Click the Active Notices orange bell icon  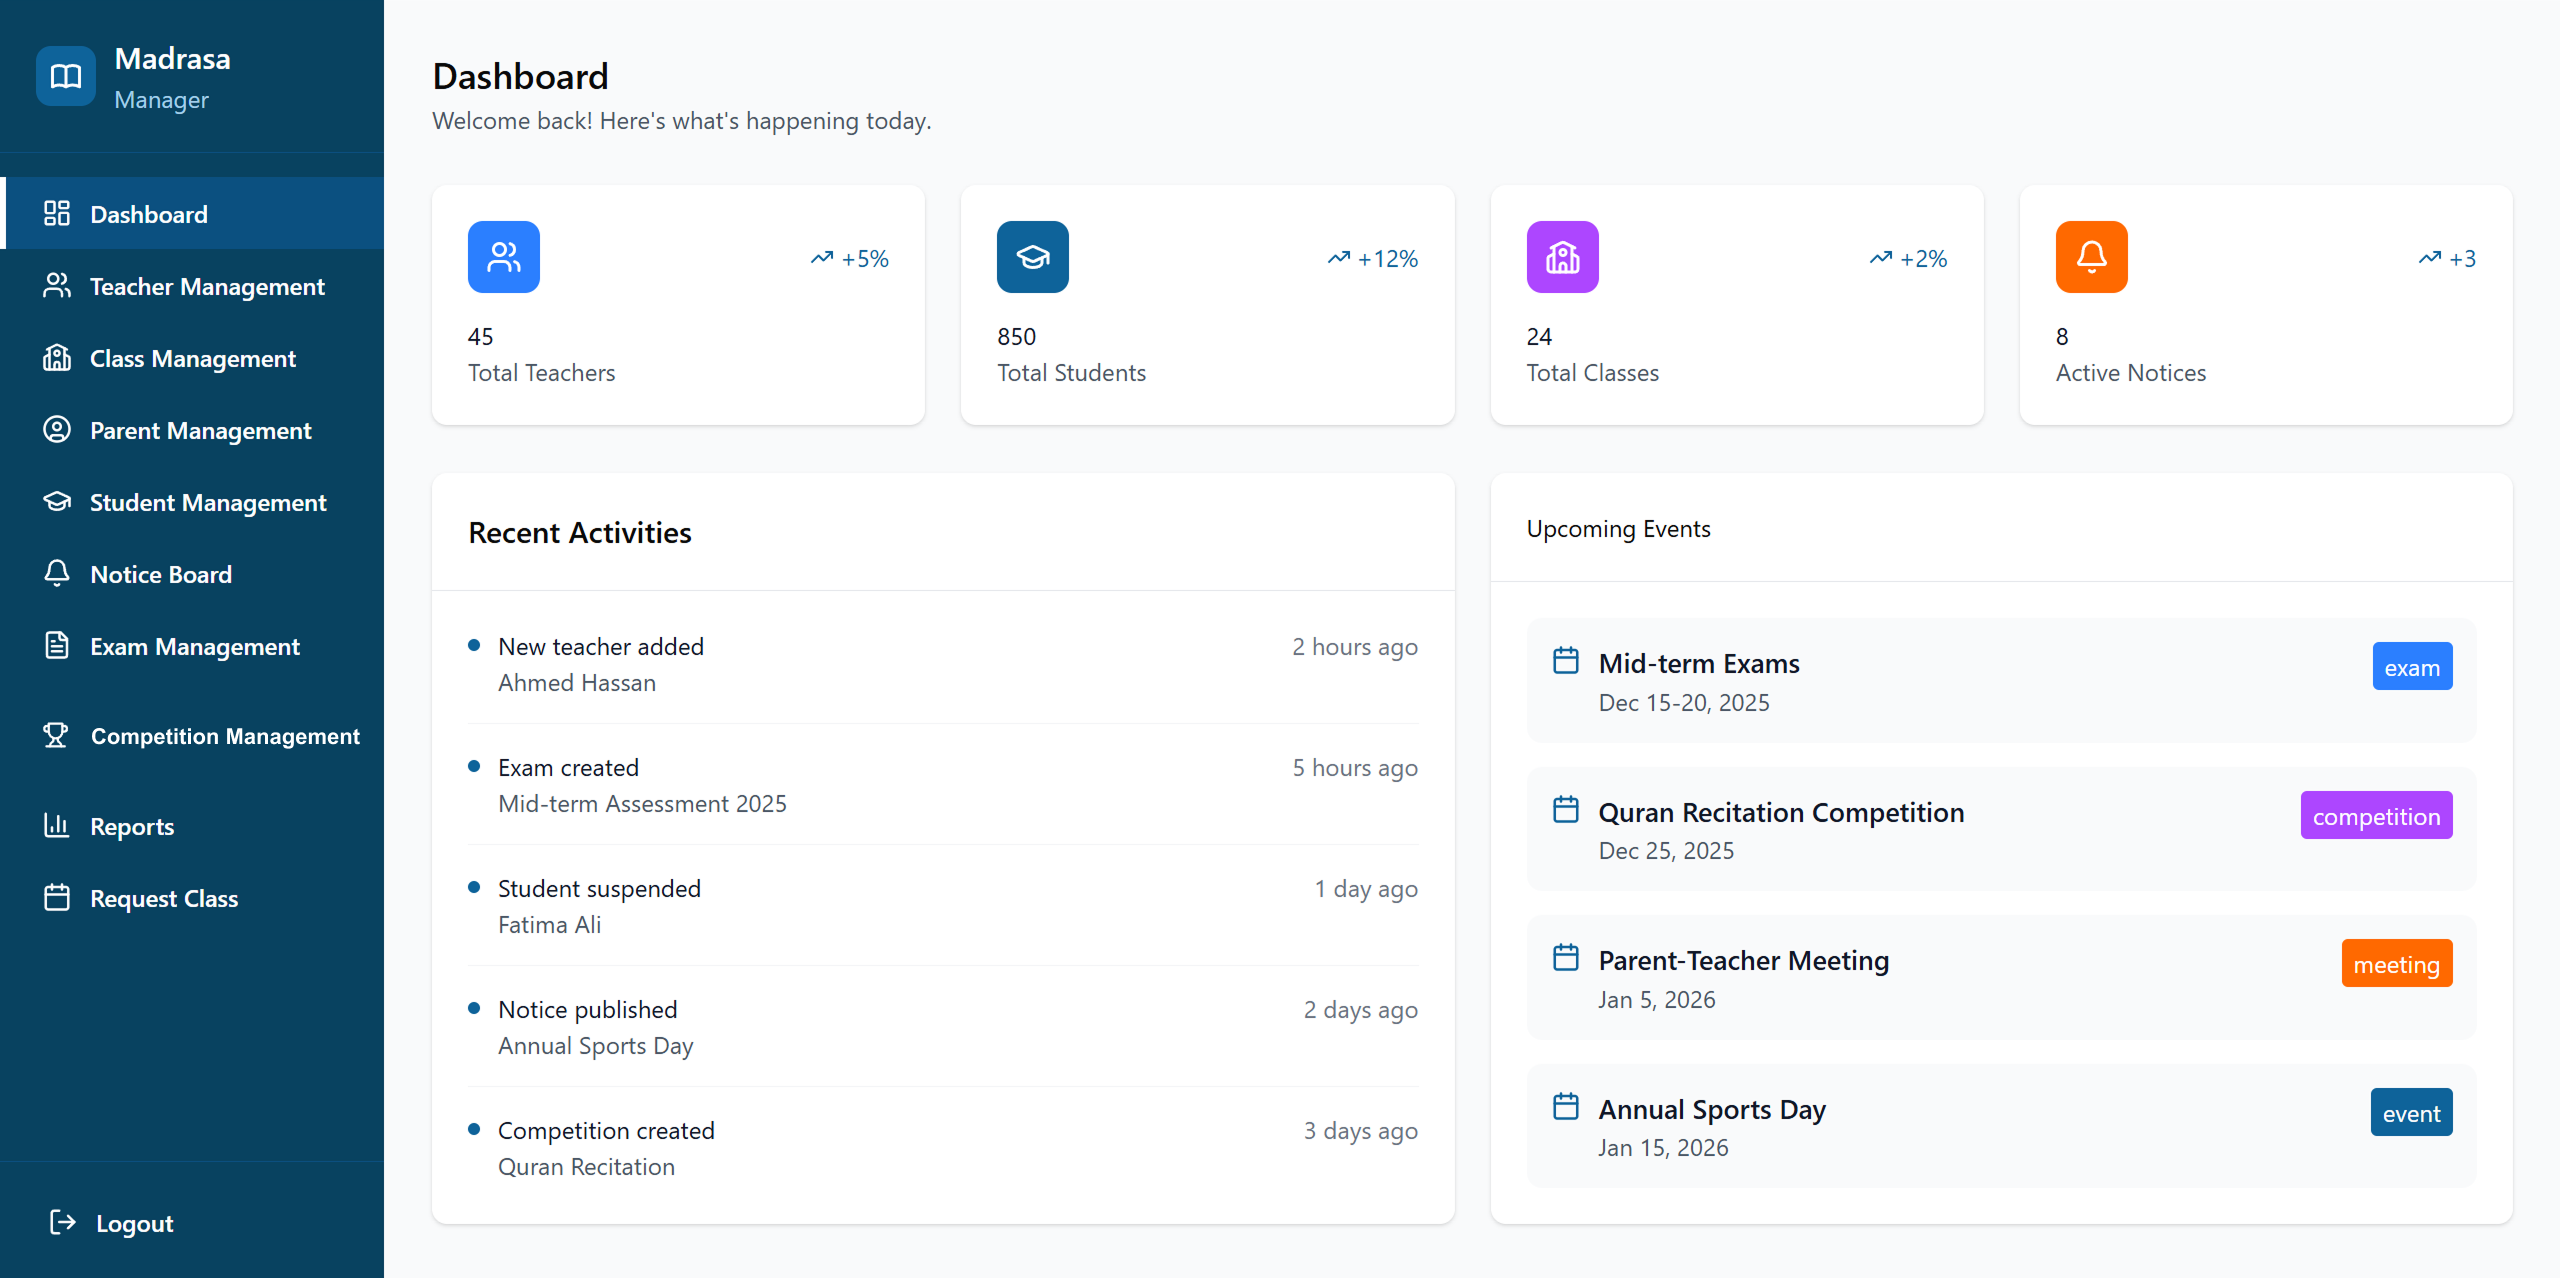[2091, 257]
